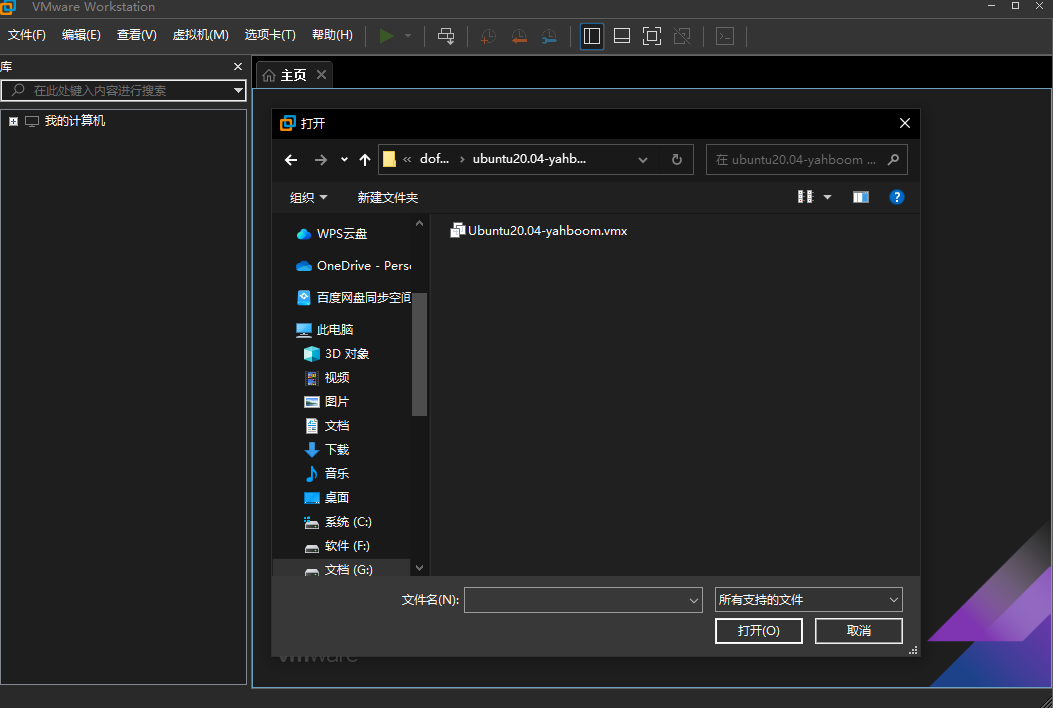1053x708 pixels.
Task: Click the power on play toolbar icon
Action: (386, 36)
